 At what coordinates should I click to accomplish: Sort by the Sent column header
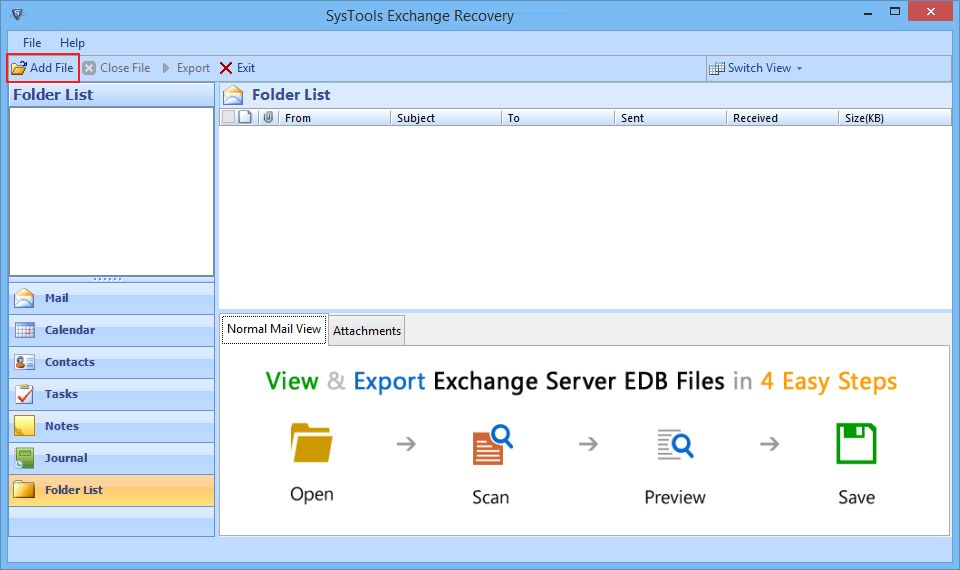[x=670, y=118]
